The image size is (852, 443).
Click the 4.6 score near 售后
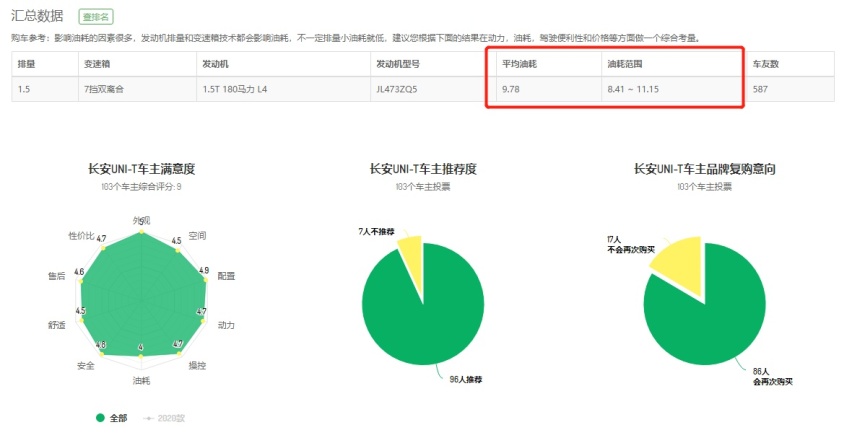coord(79,272)
